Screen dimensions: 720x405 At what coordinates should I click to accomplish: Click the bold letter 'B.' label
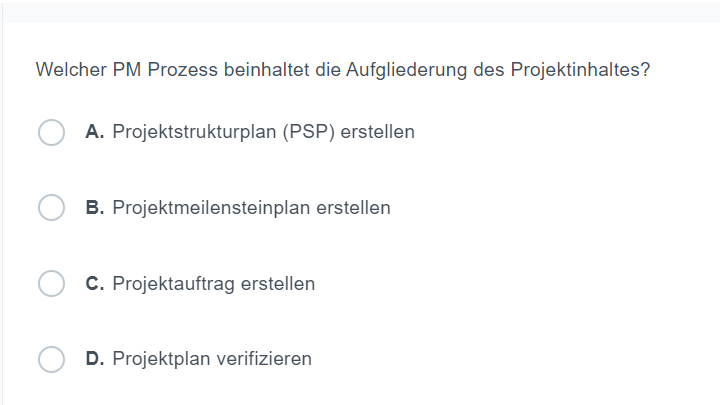[x=95, y=208]
